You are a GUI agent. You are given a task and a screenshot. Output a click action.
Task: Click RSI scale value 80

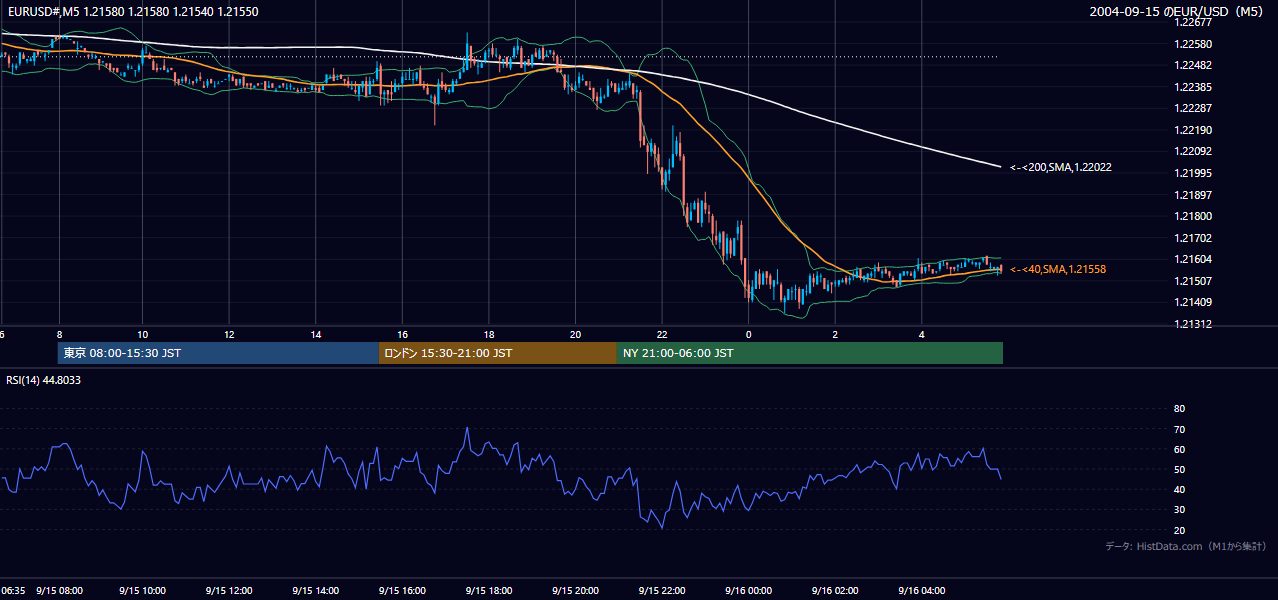pyautogui.click(x=1179, y=409)
